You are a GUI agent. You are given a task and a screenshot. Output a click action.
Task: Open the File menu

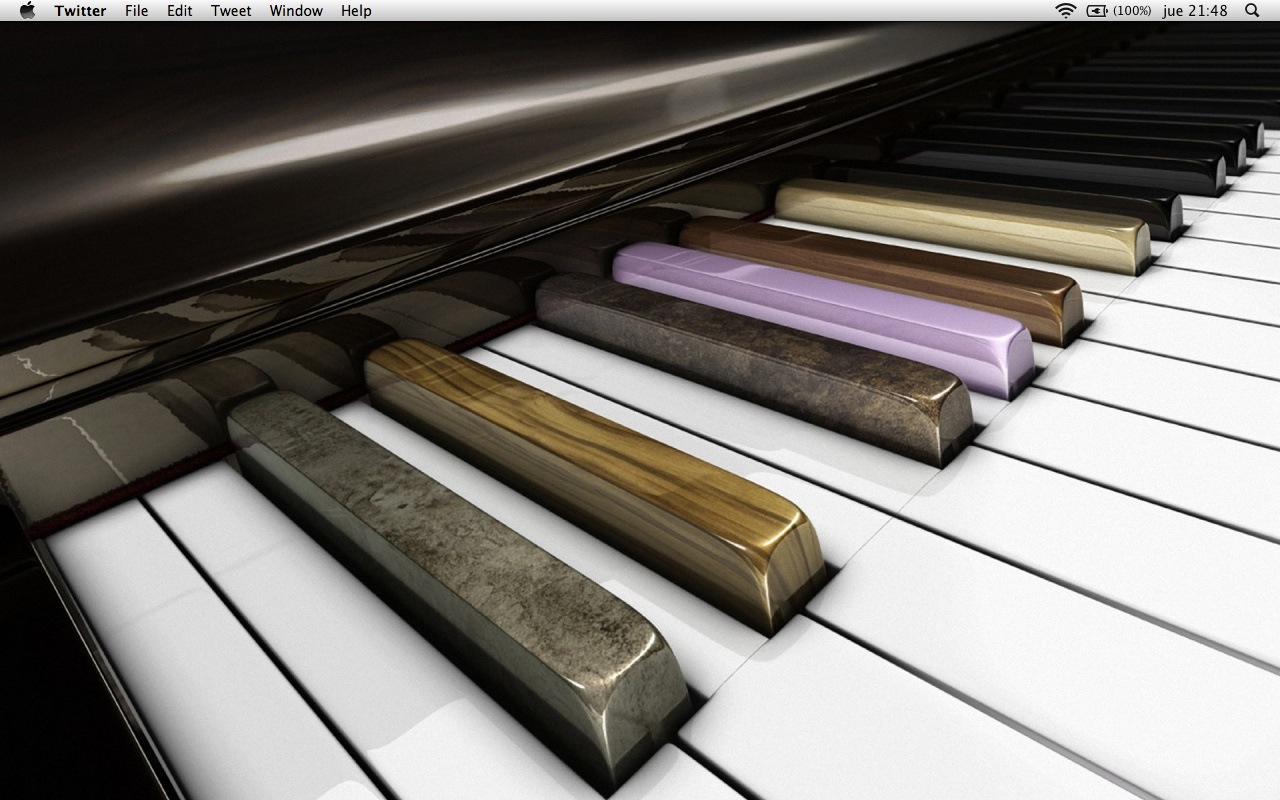click(136, 10)
